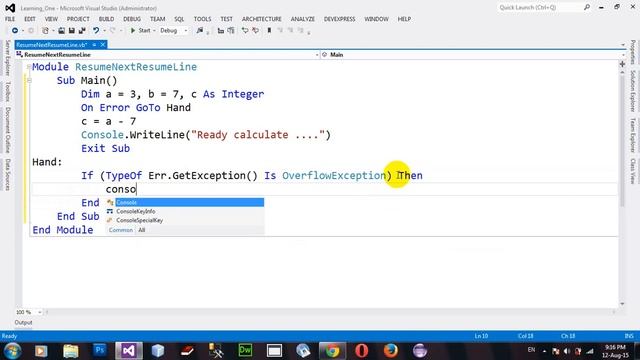
Task: Click the 9:16 PM system clock
Action: tap(616, 347)
